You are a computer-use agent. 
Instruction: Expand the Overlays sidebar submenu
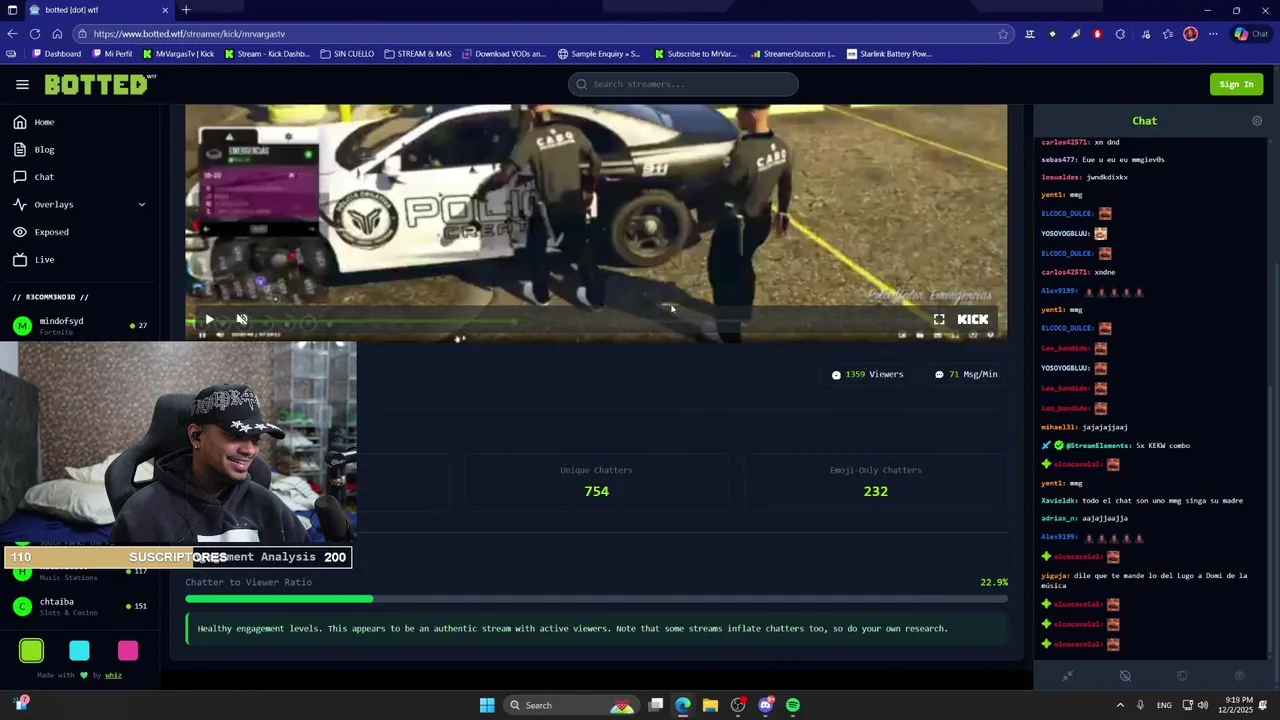coord(80,205)
